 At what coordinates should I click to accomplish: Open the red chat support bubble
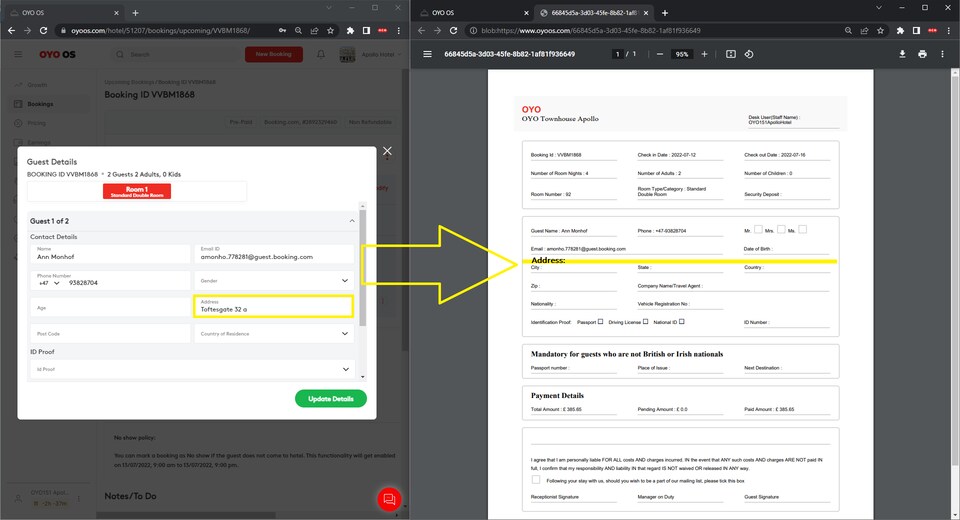tap(389, 499)
